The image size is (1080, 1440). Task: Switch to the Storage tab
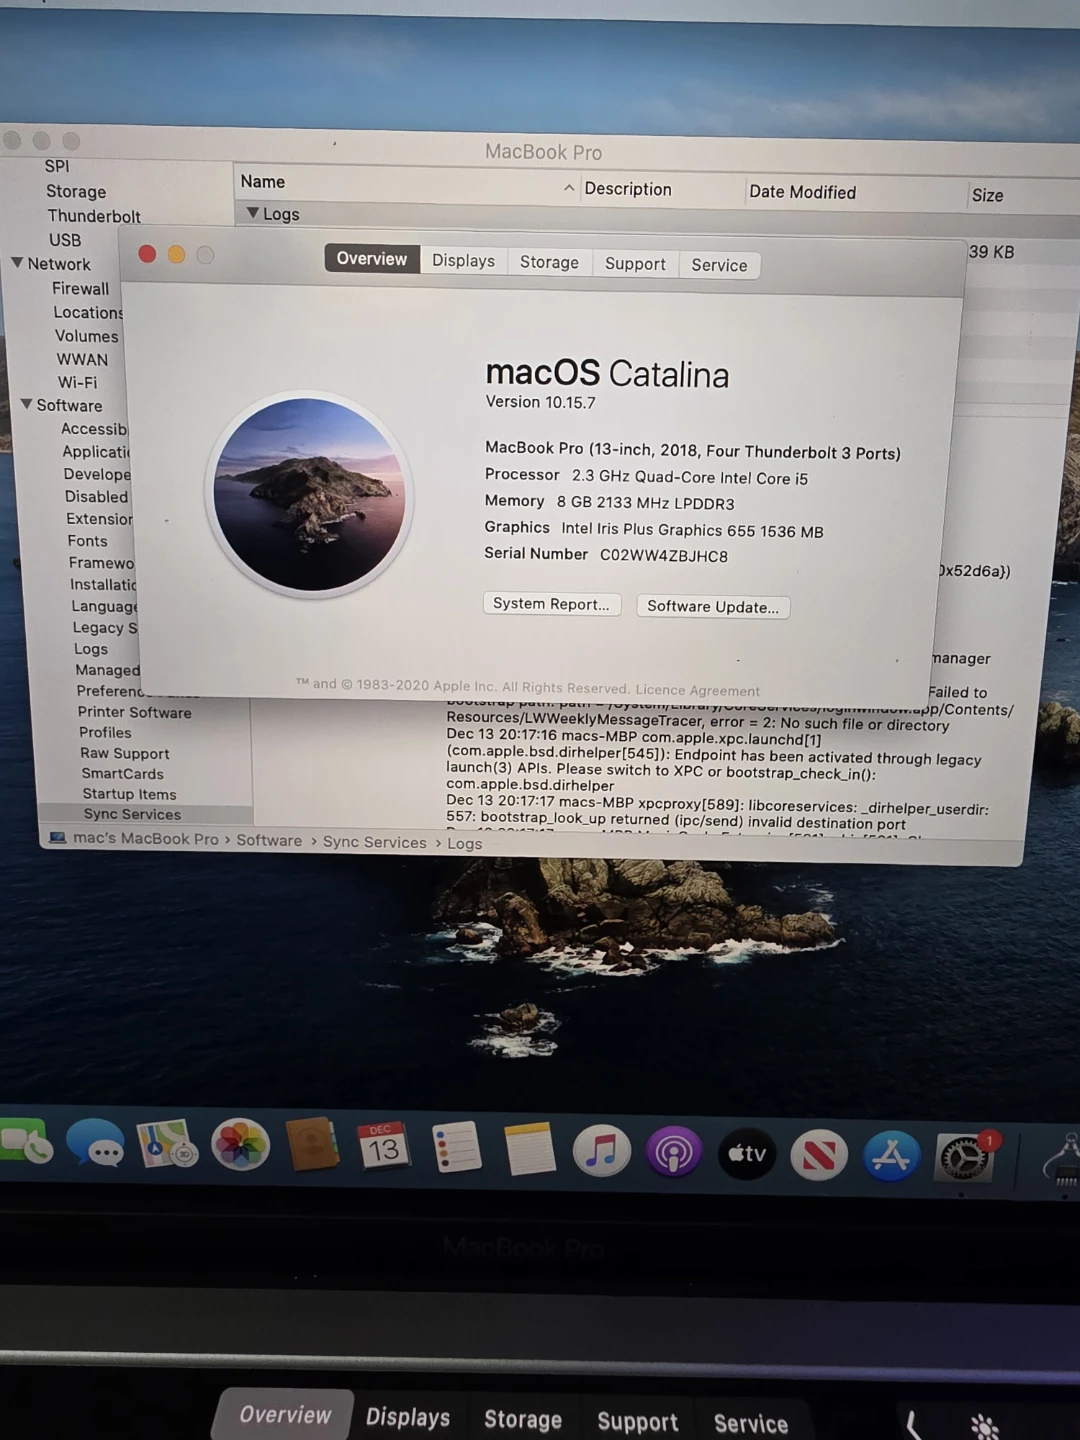[549, 262]
